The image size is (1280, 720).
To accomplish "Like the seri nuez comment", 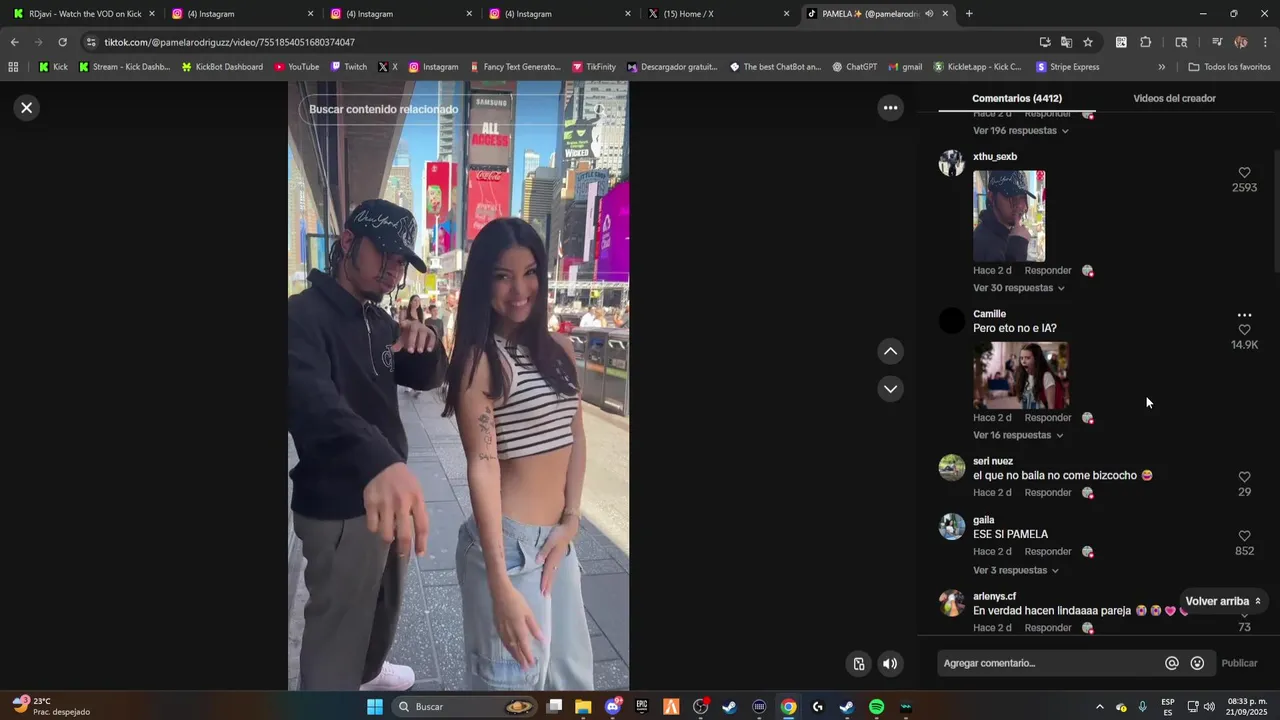I will pyautogui.click(x=1244, y=477).
